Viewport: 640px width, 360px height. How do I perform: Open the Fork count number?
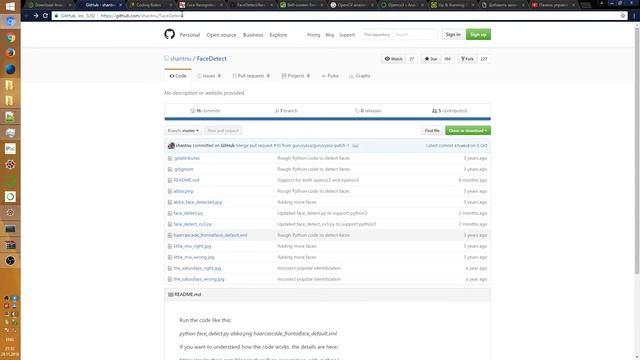(484, 59)
